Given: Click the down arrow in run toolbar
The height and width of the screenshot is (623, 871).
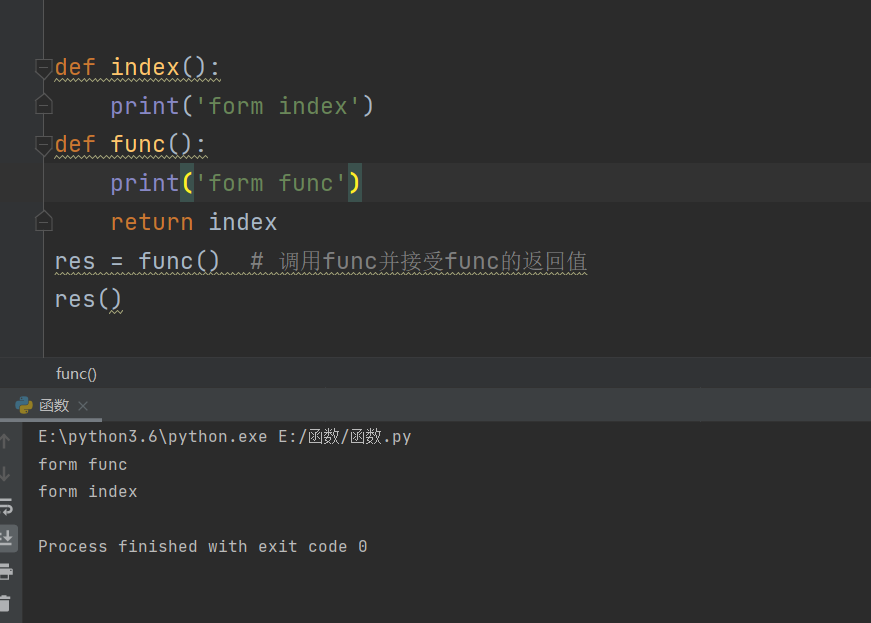Looking at the screenshot, I should [5, 474].
